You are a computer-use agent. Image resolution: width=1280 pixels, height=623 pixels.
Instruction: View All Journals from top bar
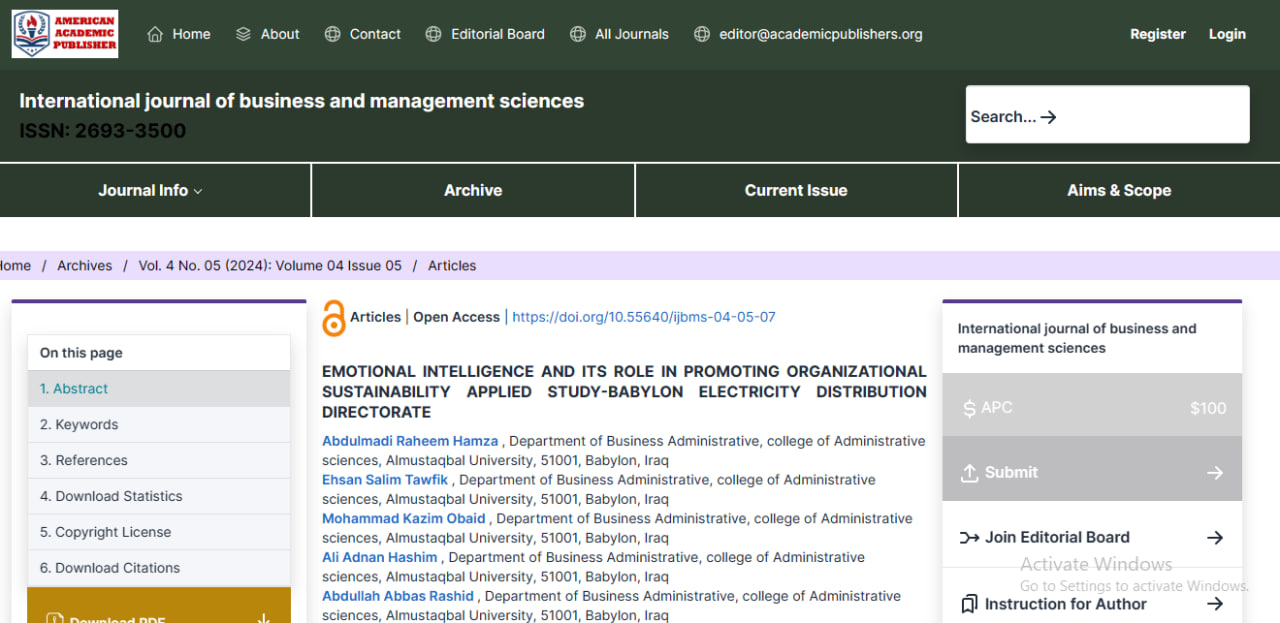coord(632,34)
